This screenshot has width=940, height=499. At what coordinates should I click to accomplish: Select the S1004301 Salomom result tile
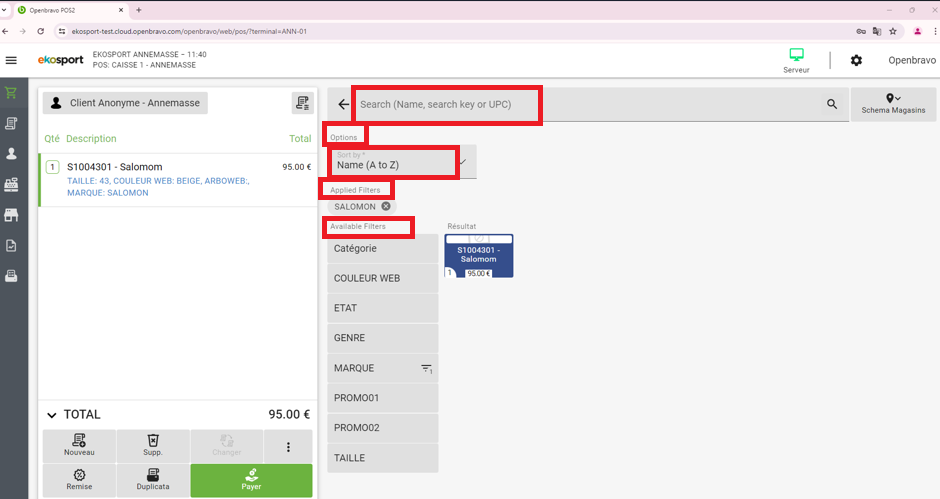click(478, 255)
